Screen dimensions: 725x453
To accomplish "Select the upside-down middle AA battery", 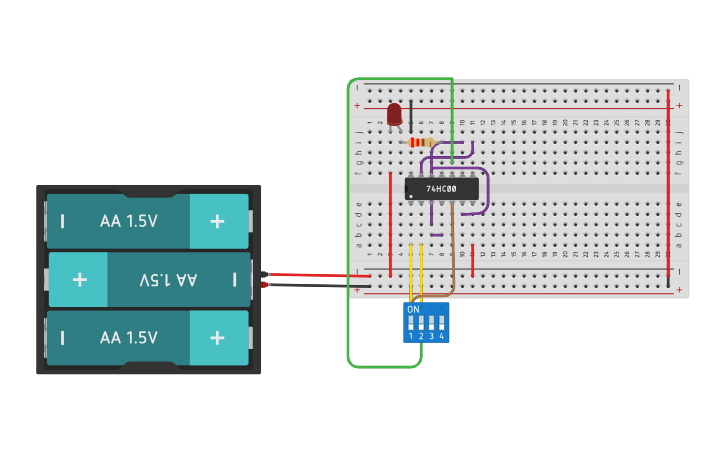I will (150, 279).
